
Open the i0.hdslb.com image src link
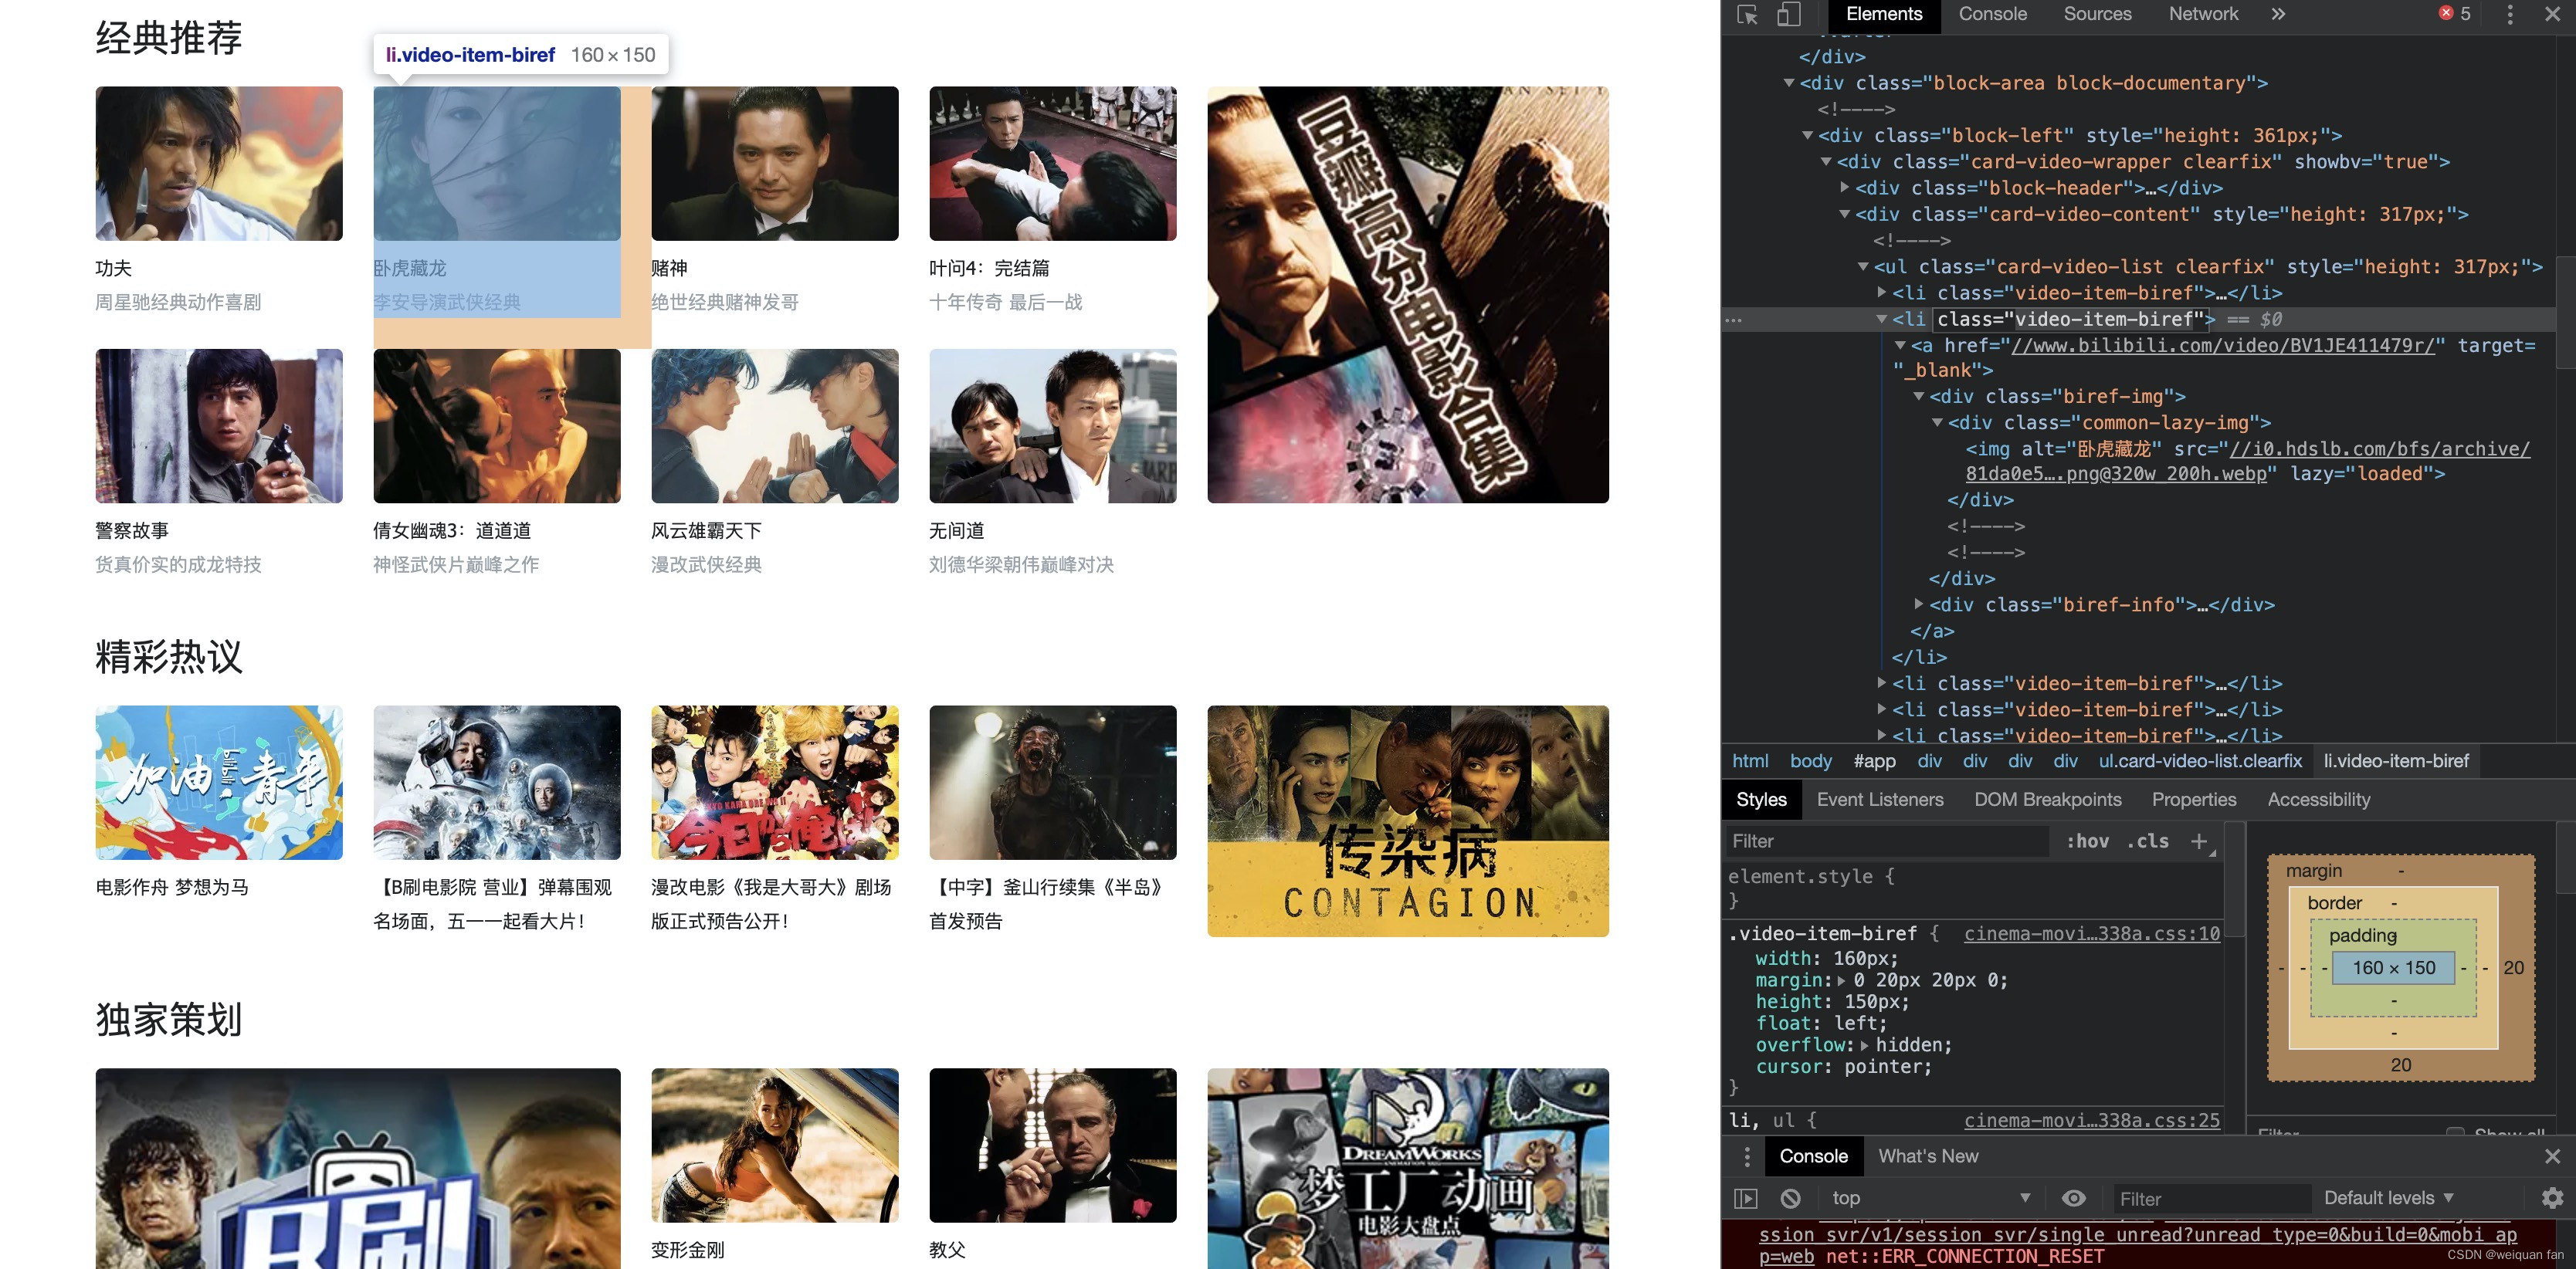(2246, 461)
